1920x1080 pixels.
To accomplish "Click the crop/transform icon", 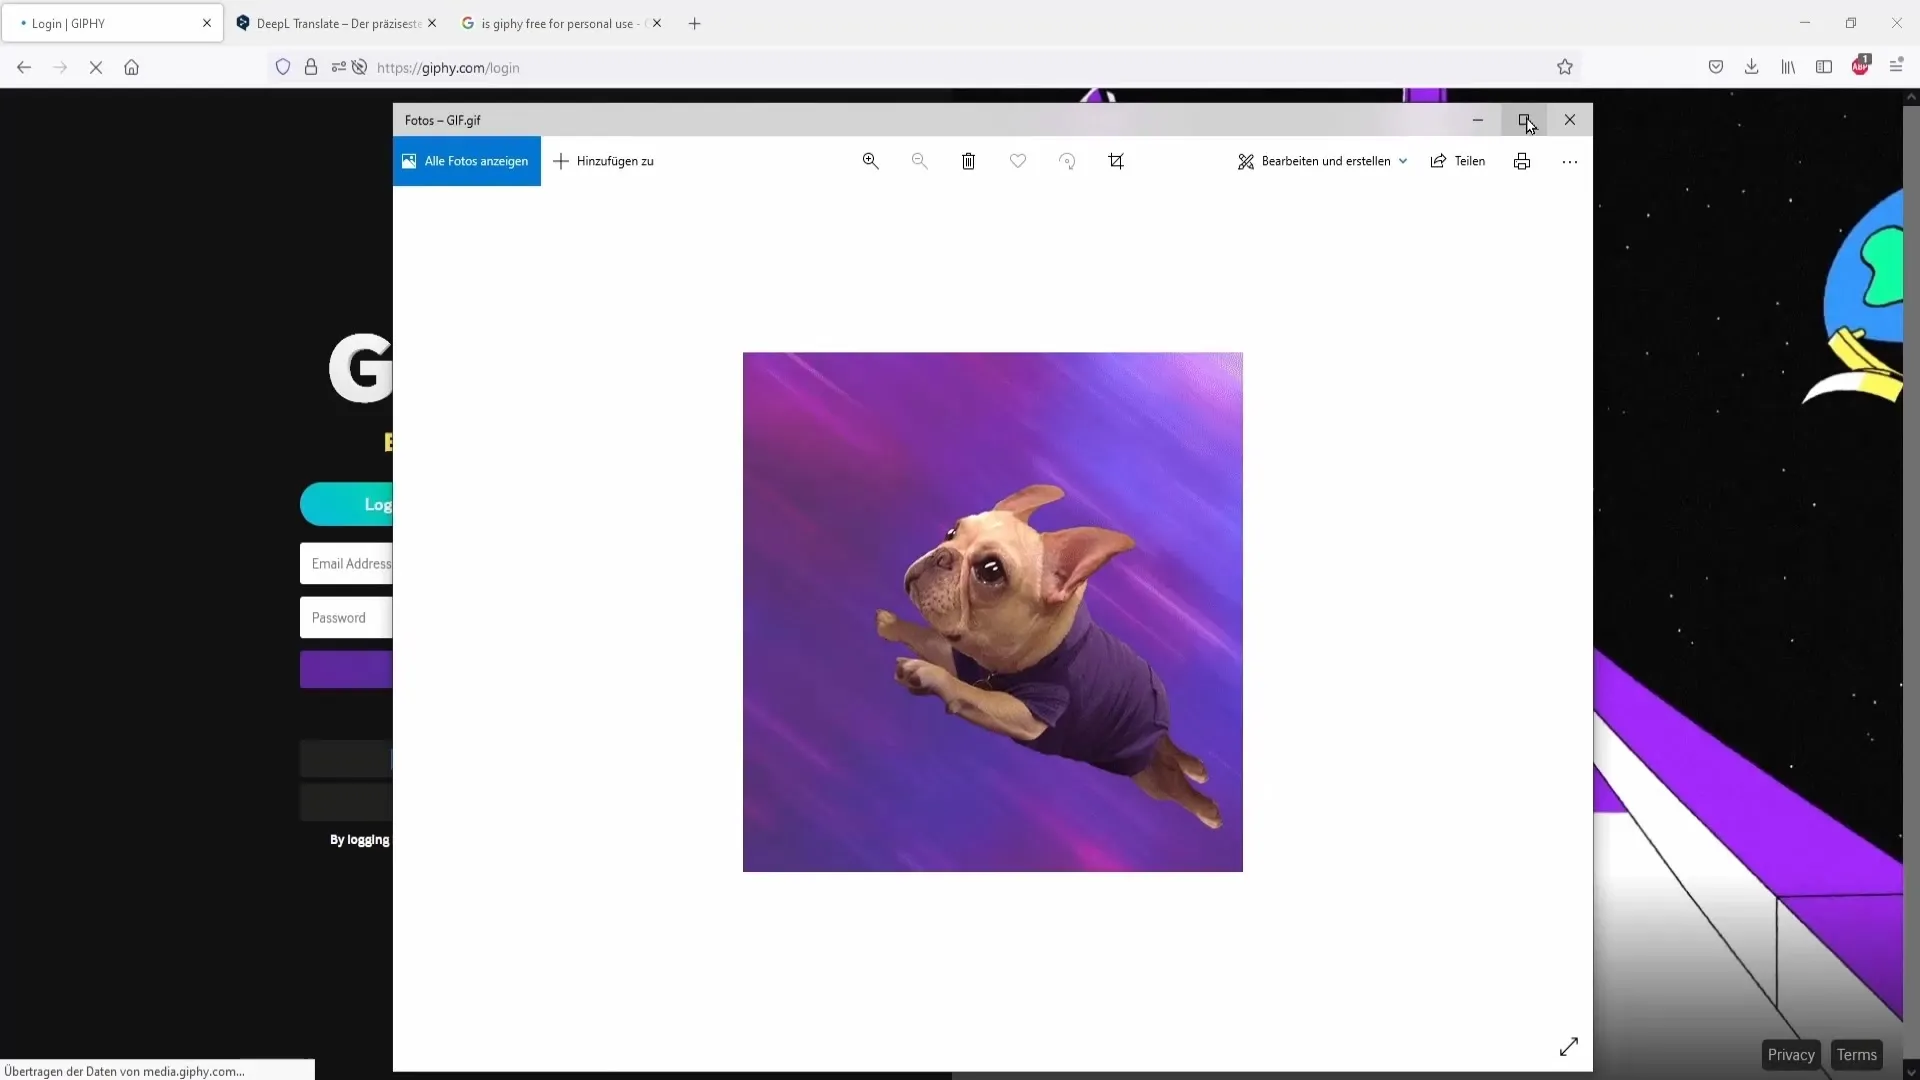I will pos(1116,161).
